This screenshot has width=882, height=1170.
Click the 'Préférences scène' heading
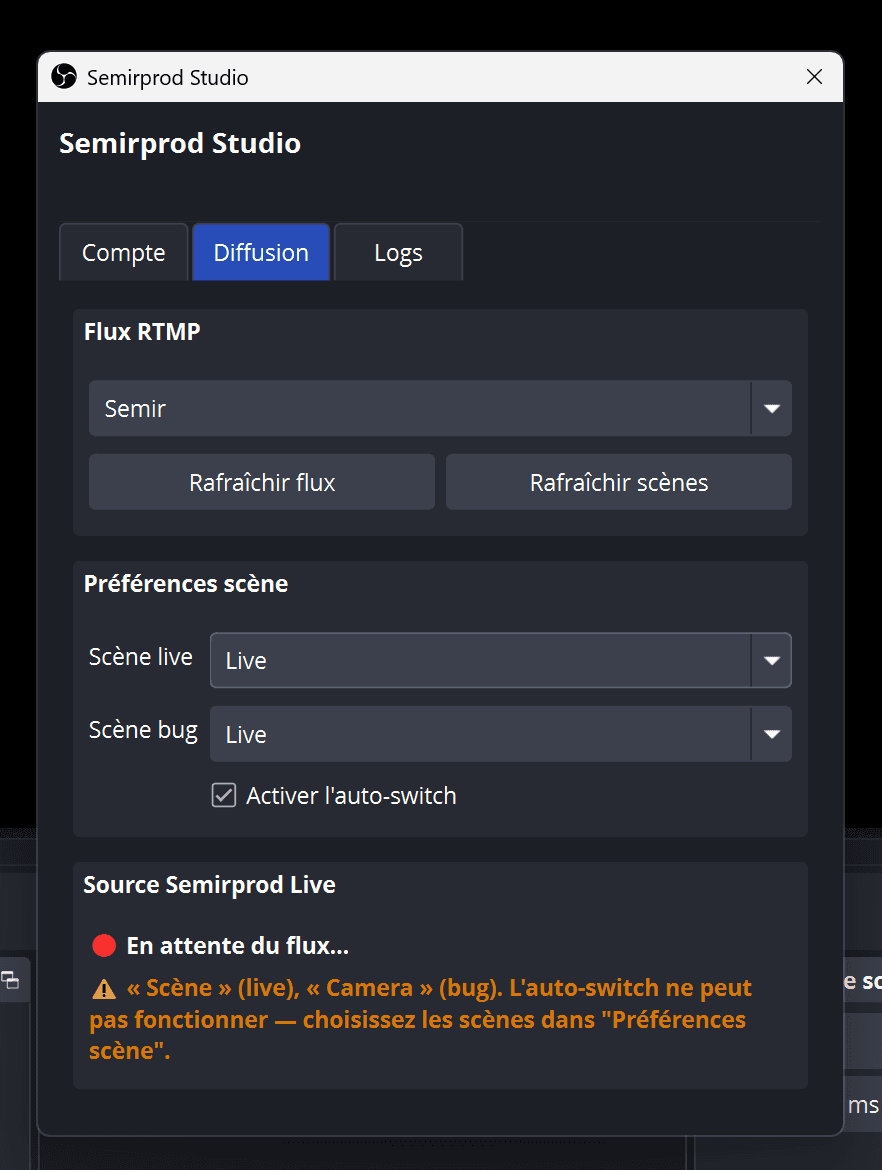click(x=186, y=584)
